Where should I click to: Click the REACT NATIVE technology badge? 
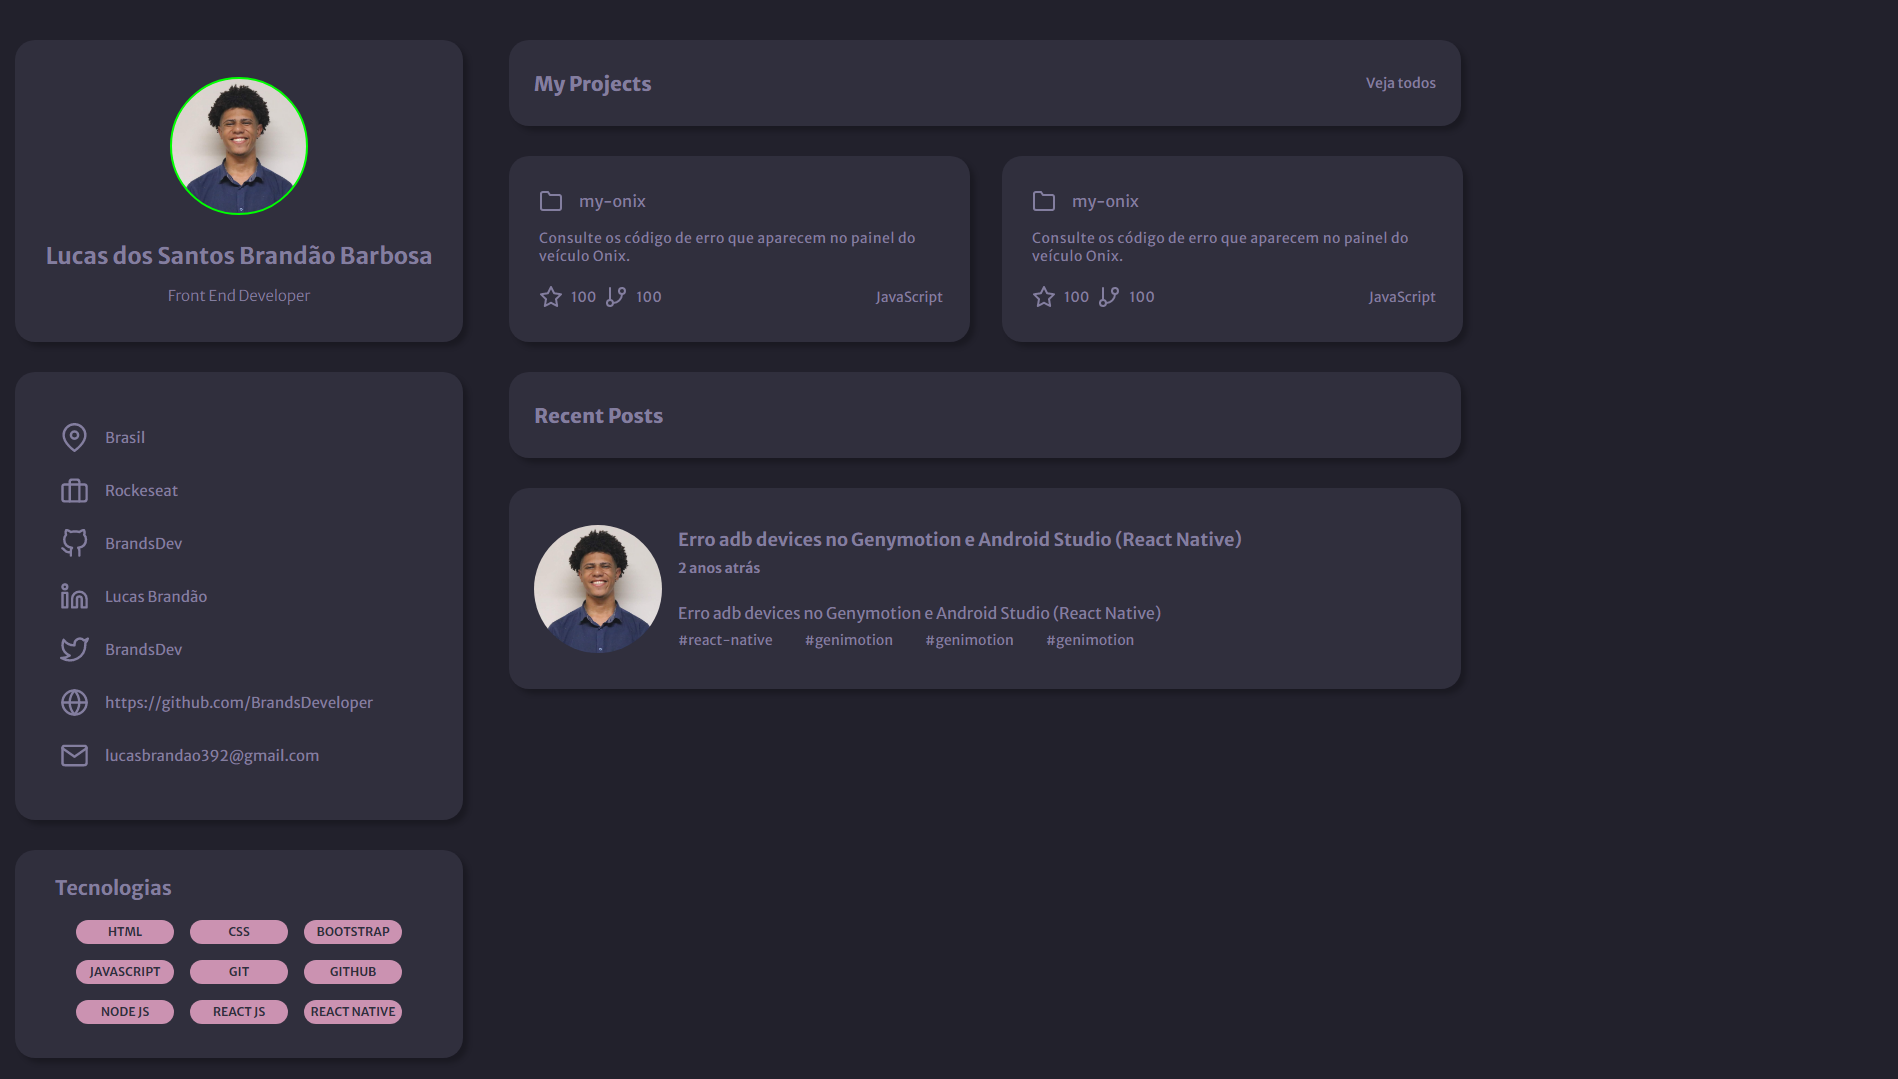click(x=353, y=1012)
